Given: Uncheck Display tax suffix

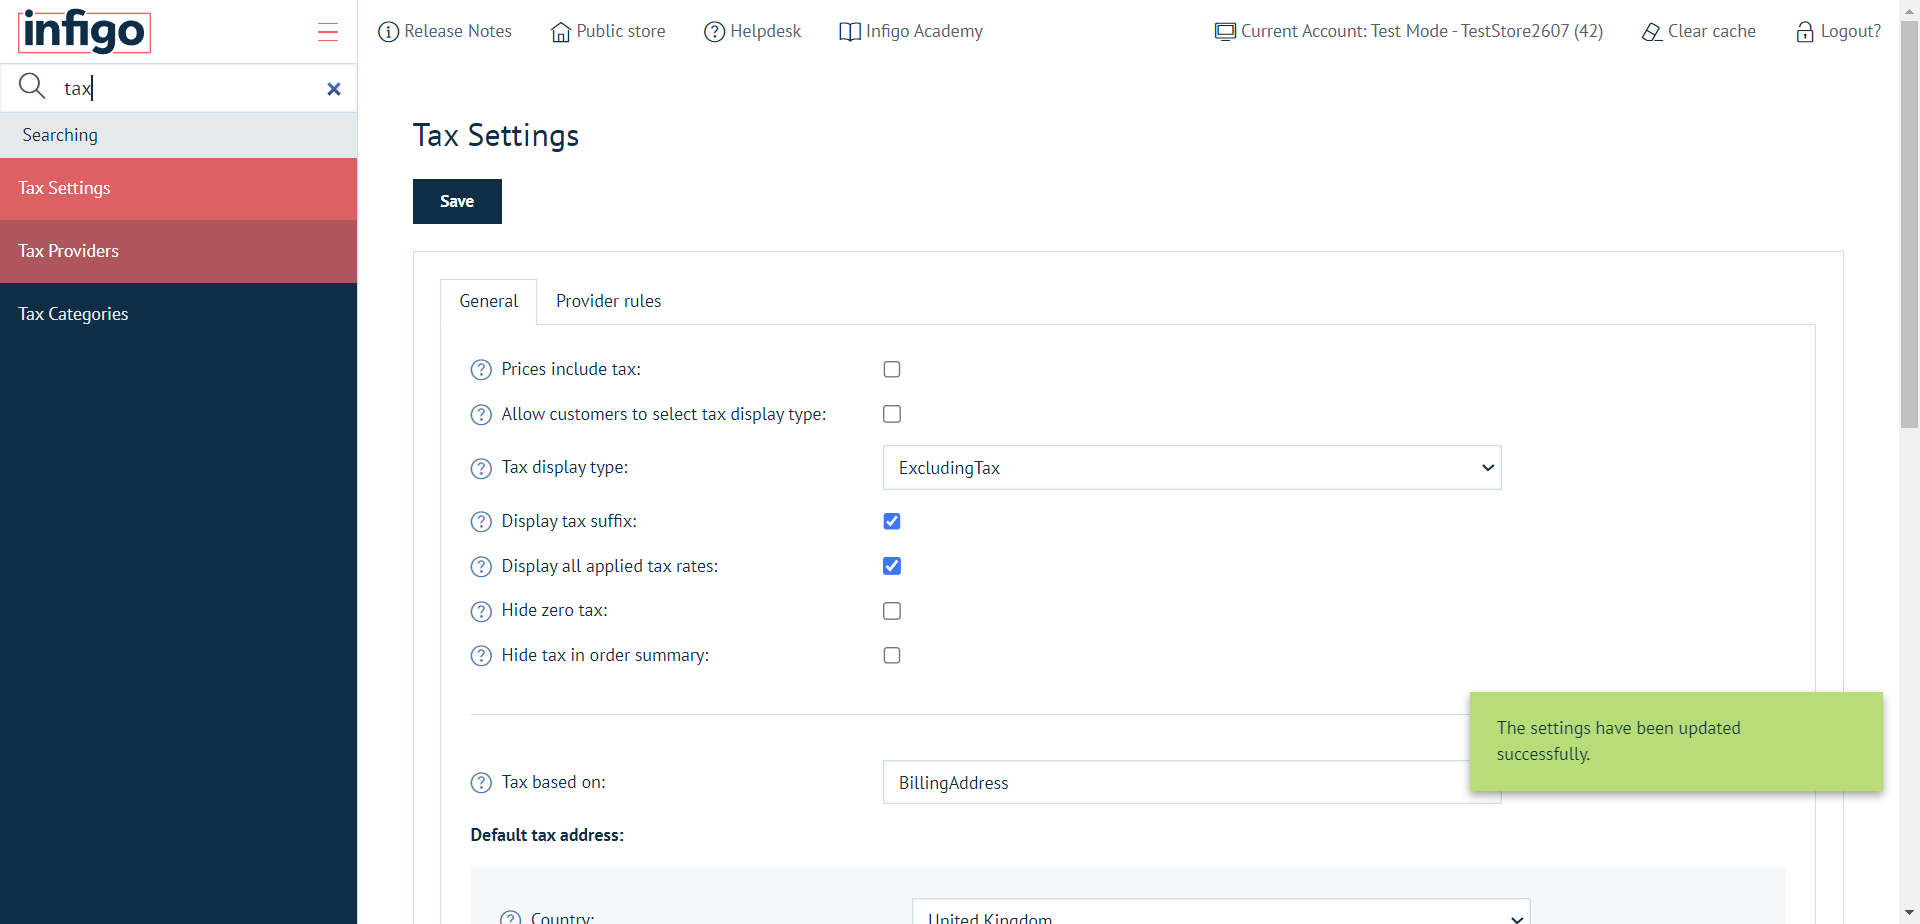Looking at the screenshot, I should pyautogui.click(x=892, y=521).
